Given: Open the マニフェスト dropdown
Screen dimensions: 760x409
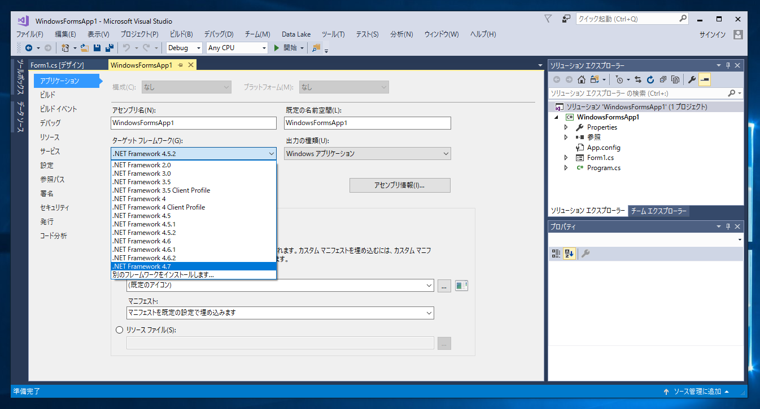Looking at the screenshot, I should pyautogui.click(x=280, y=313).
